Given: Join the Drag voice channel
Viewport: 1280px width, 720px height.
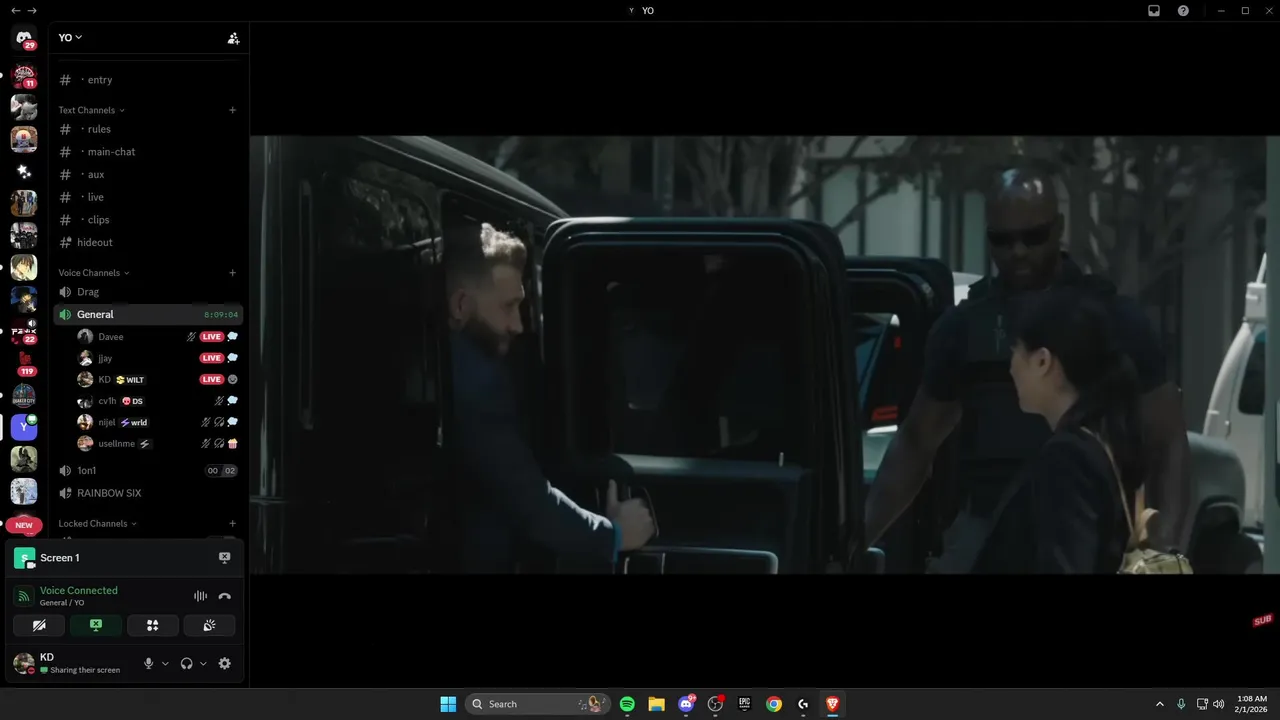Looking at the screenshot, I should point(148,292).
